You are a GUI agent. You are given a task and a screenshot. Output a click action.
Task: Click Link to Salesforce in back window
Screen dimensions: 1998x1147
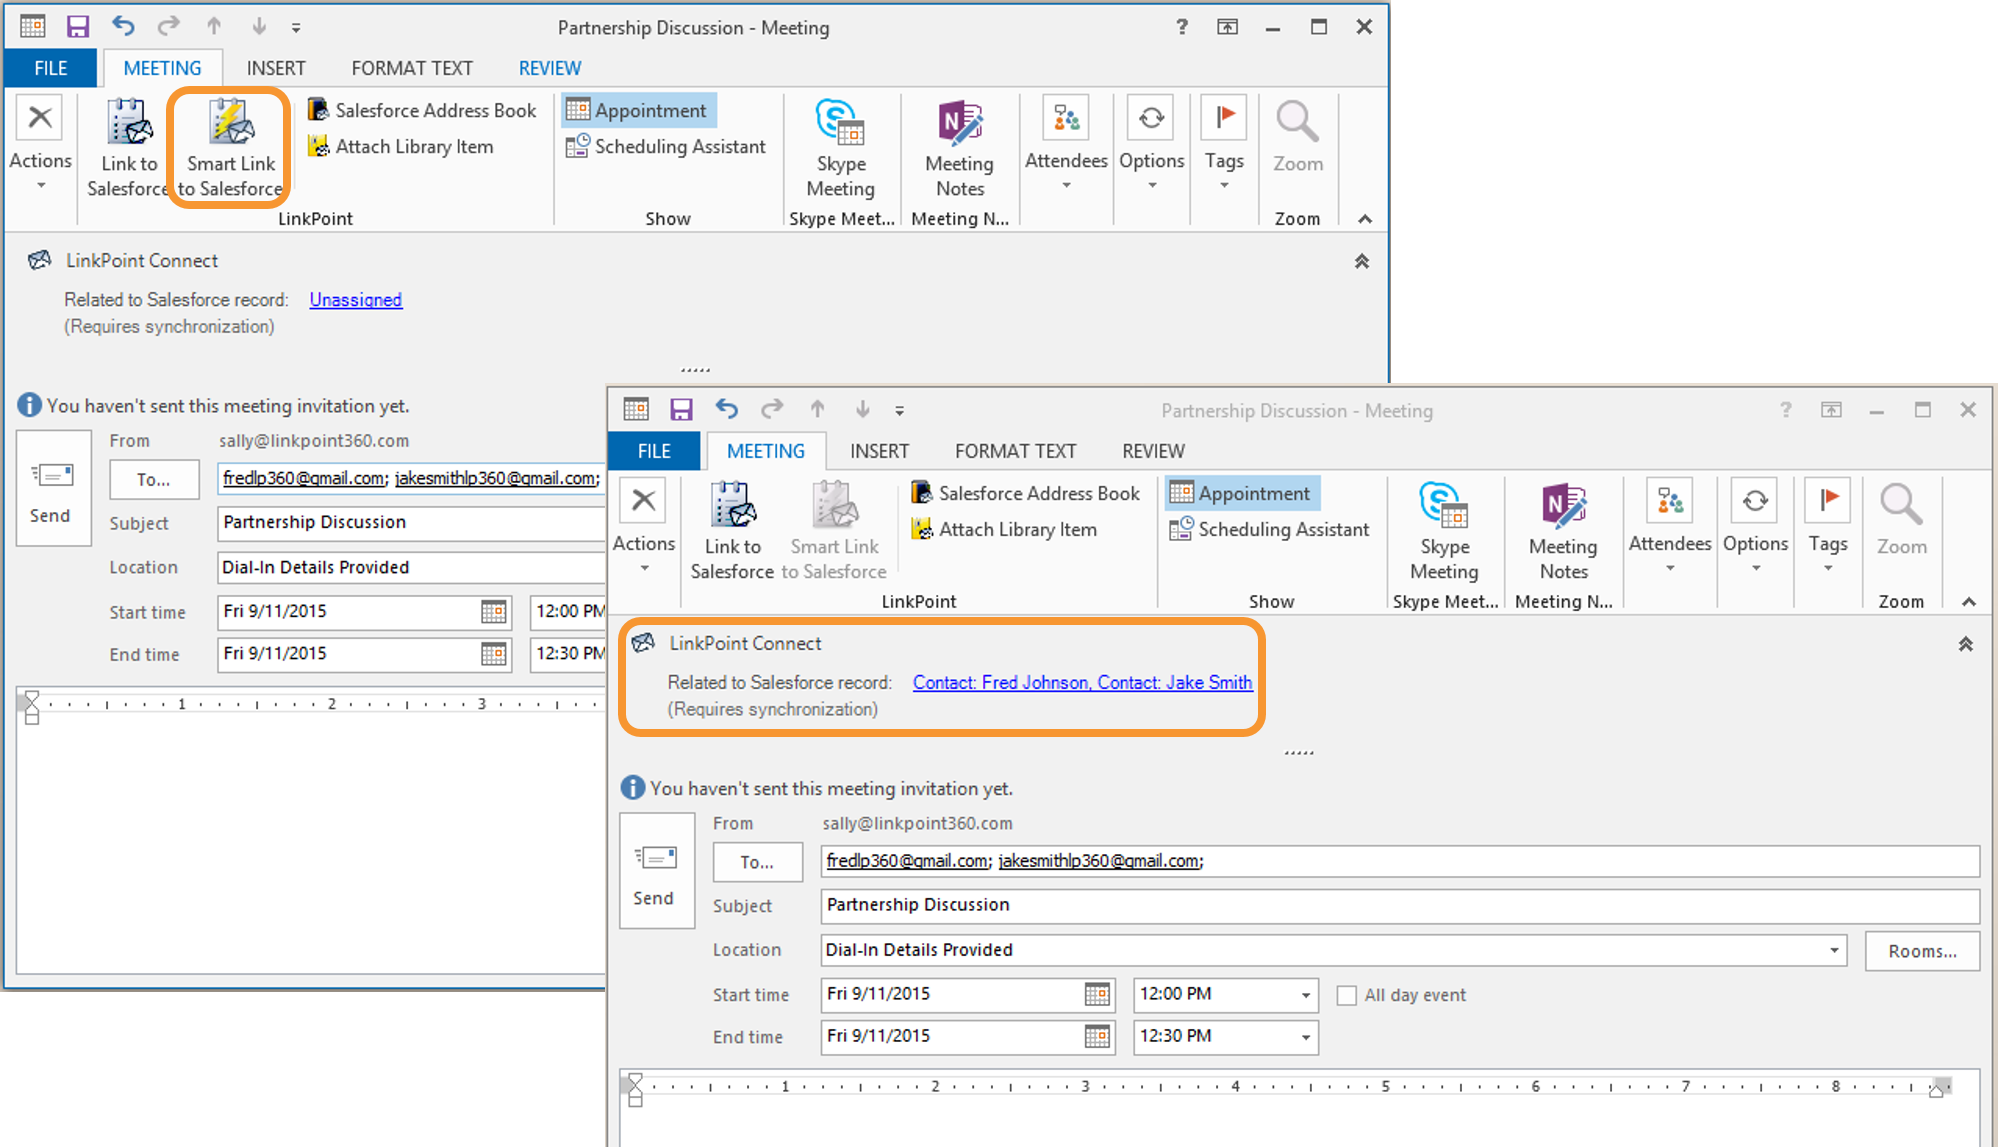[x=129, y=148]
